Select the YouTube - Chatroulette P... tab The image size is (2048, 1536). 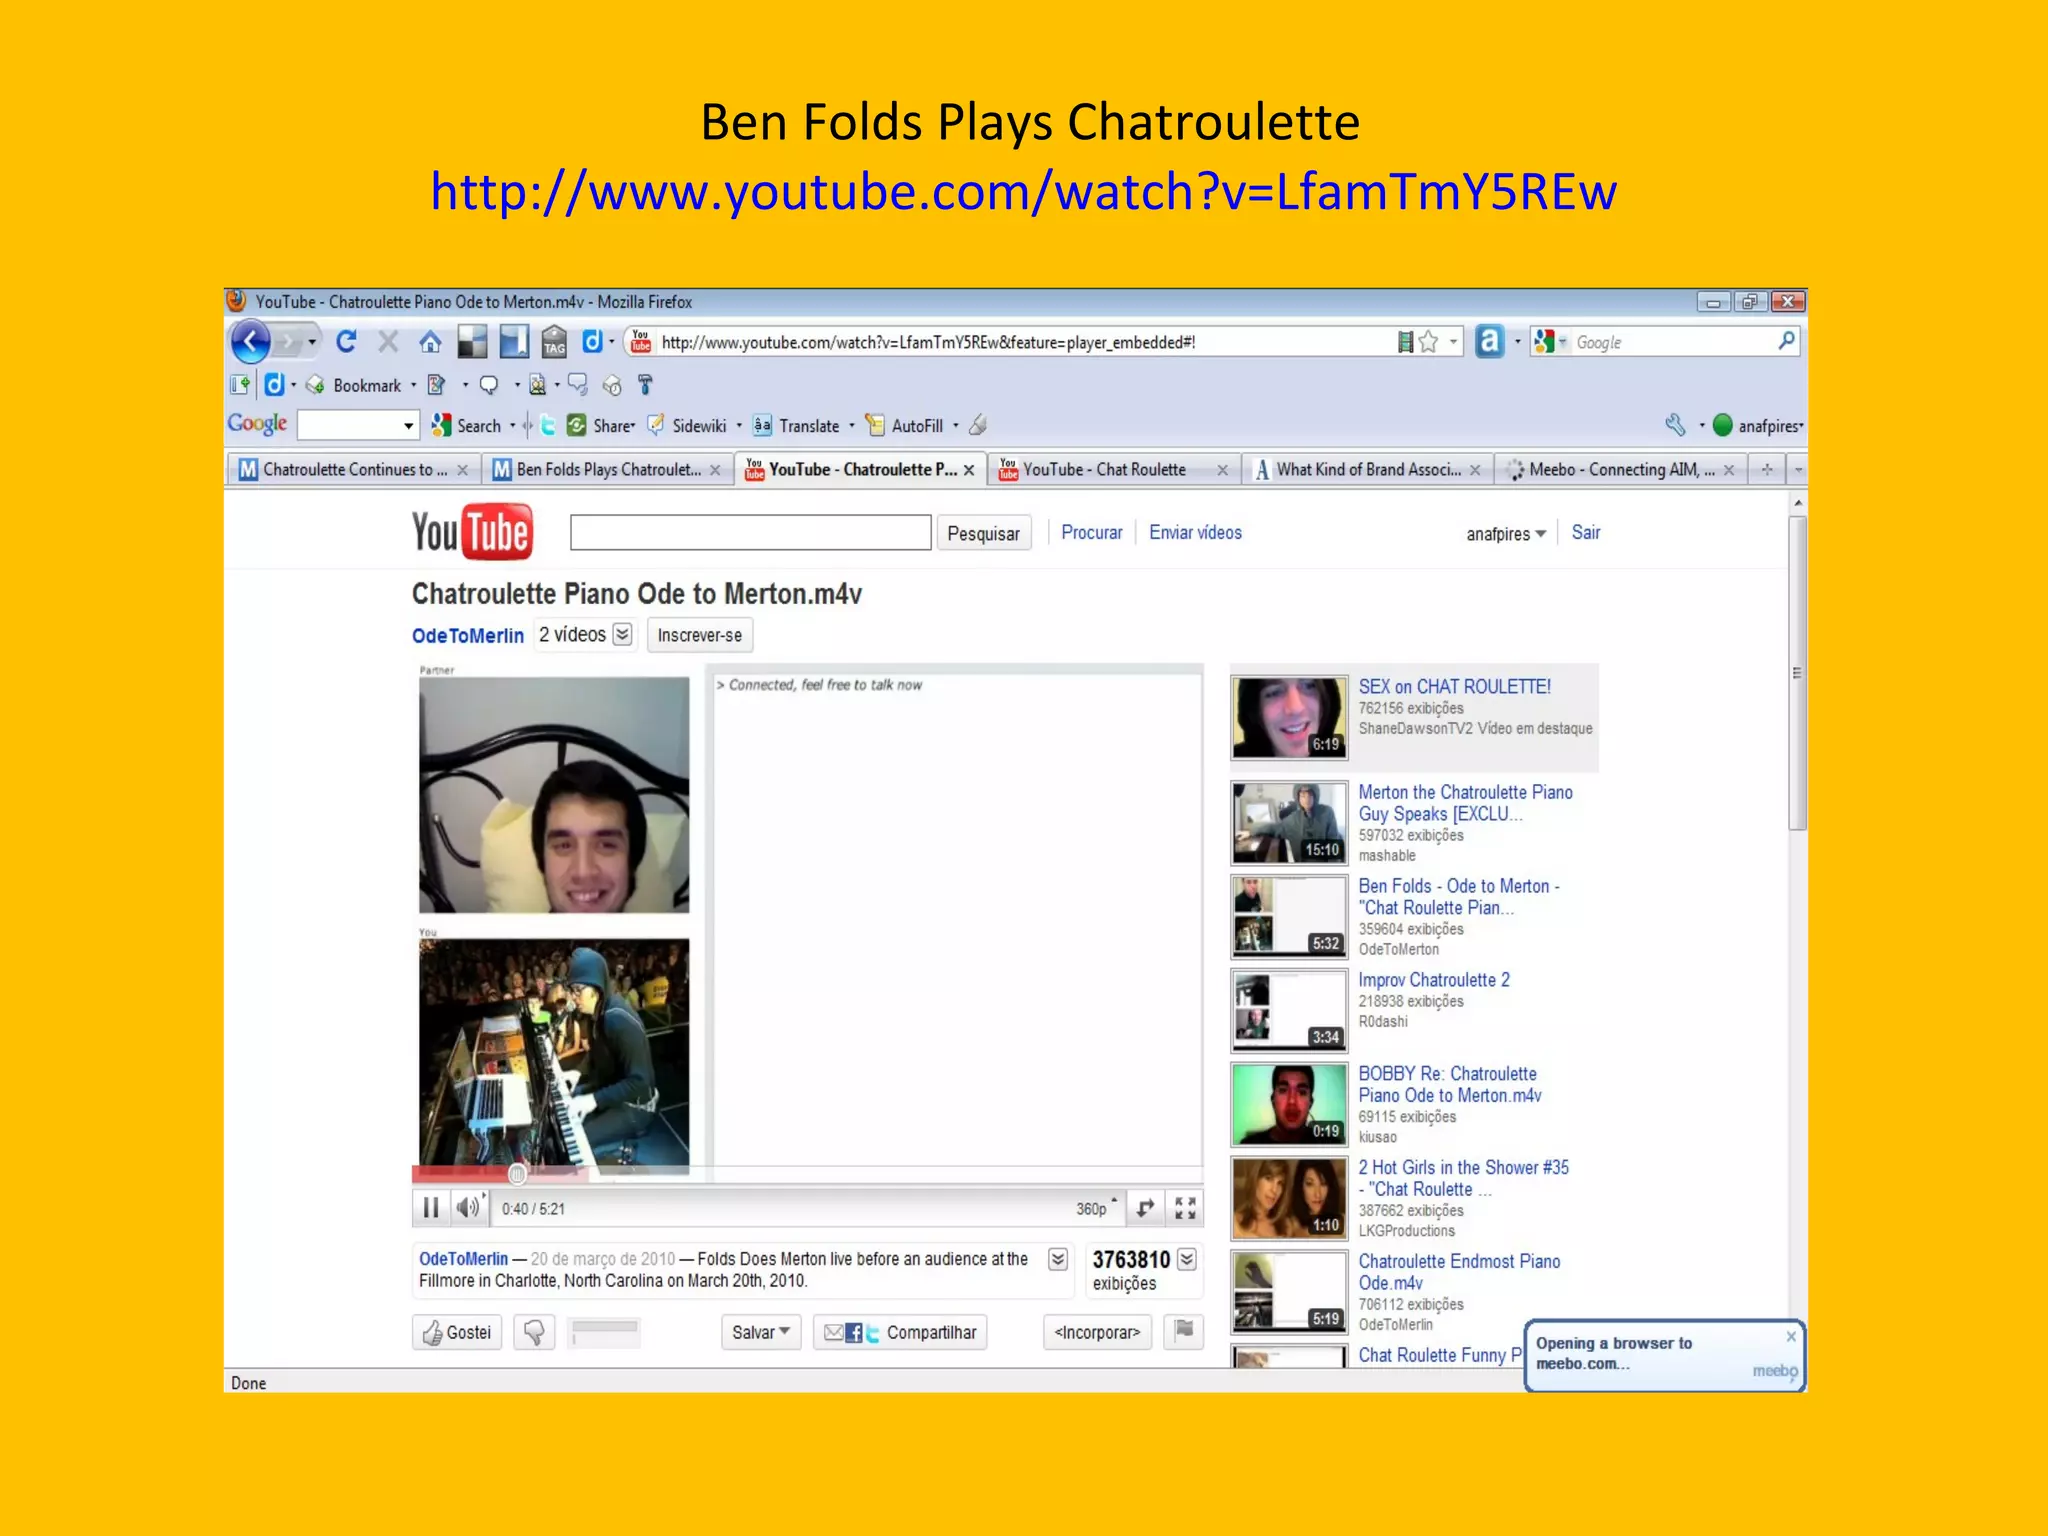tap(860, 469)
